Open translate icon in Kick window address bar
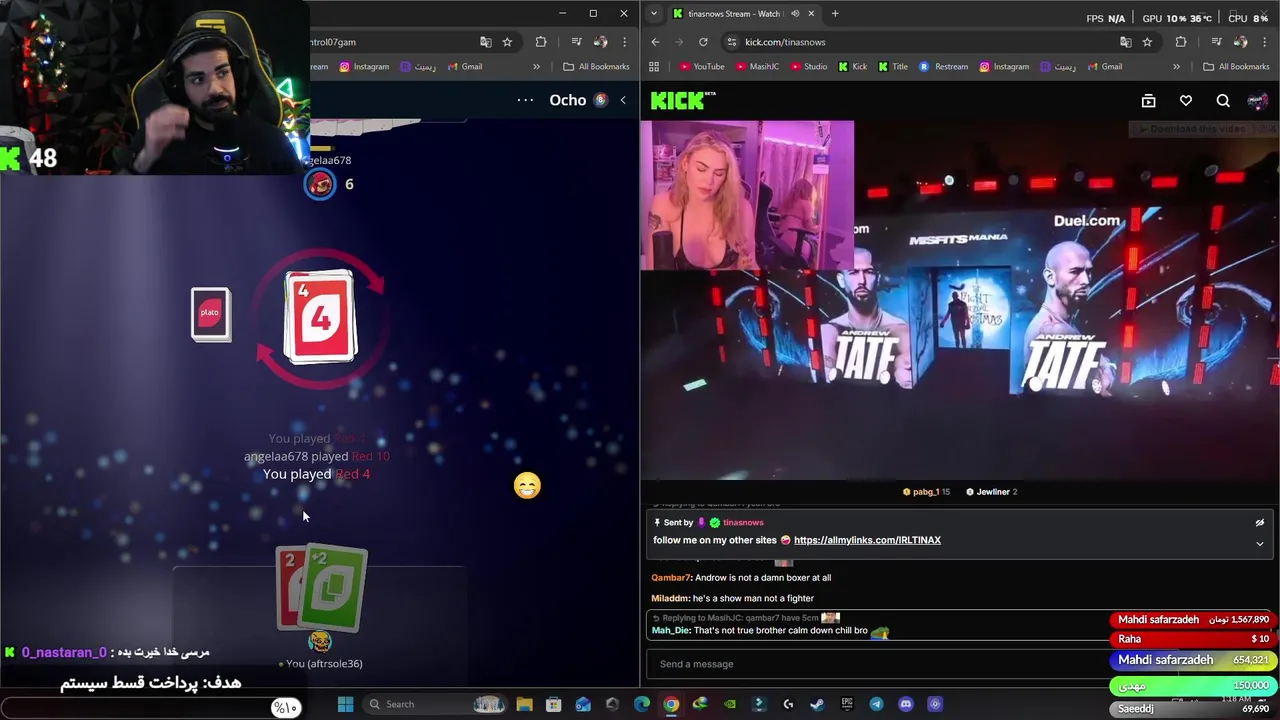 (x=1125, y=42)
